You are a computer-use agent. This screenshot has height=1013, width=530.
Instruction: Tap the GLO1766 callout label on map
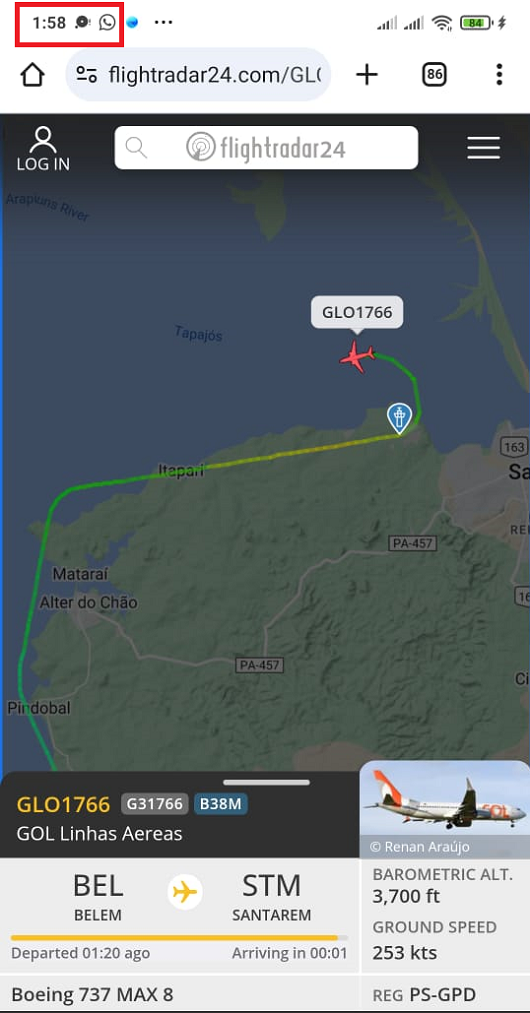[x=357, y=313]
